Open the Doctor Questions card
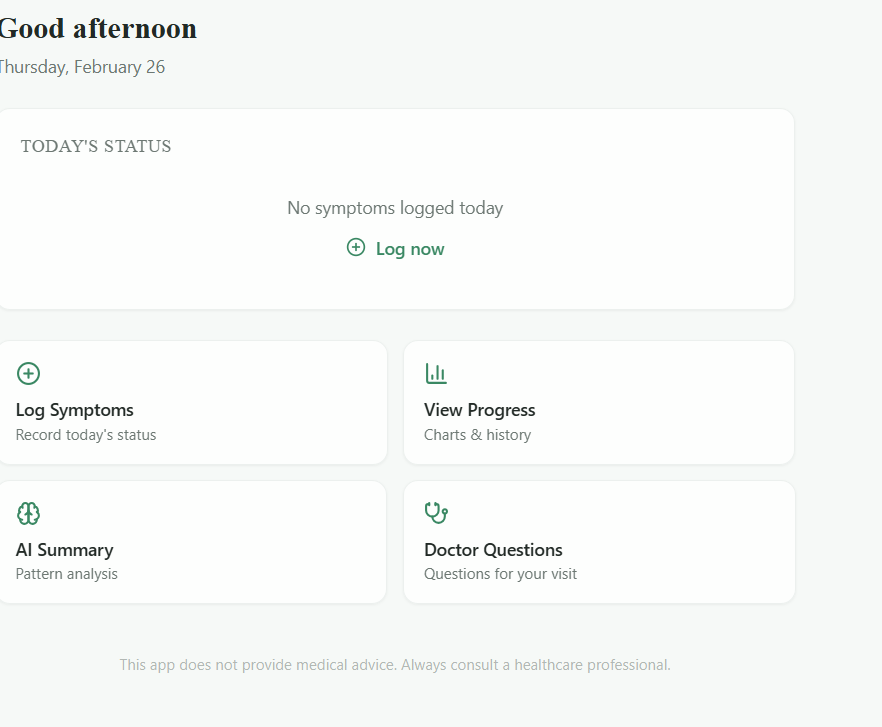The width and height of the screenshot is (882, 727). [598, 542]
